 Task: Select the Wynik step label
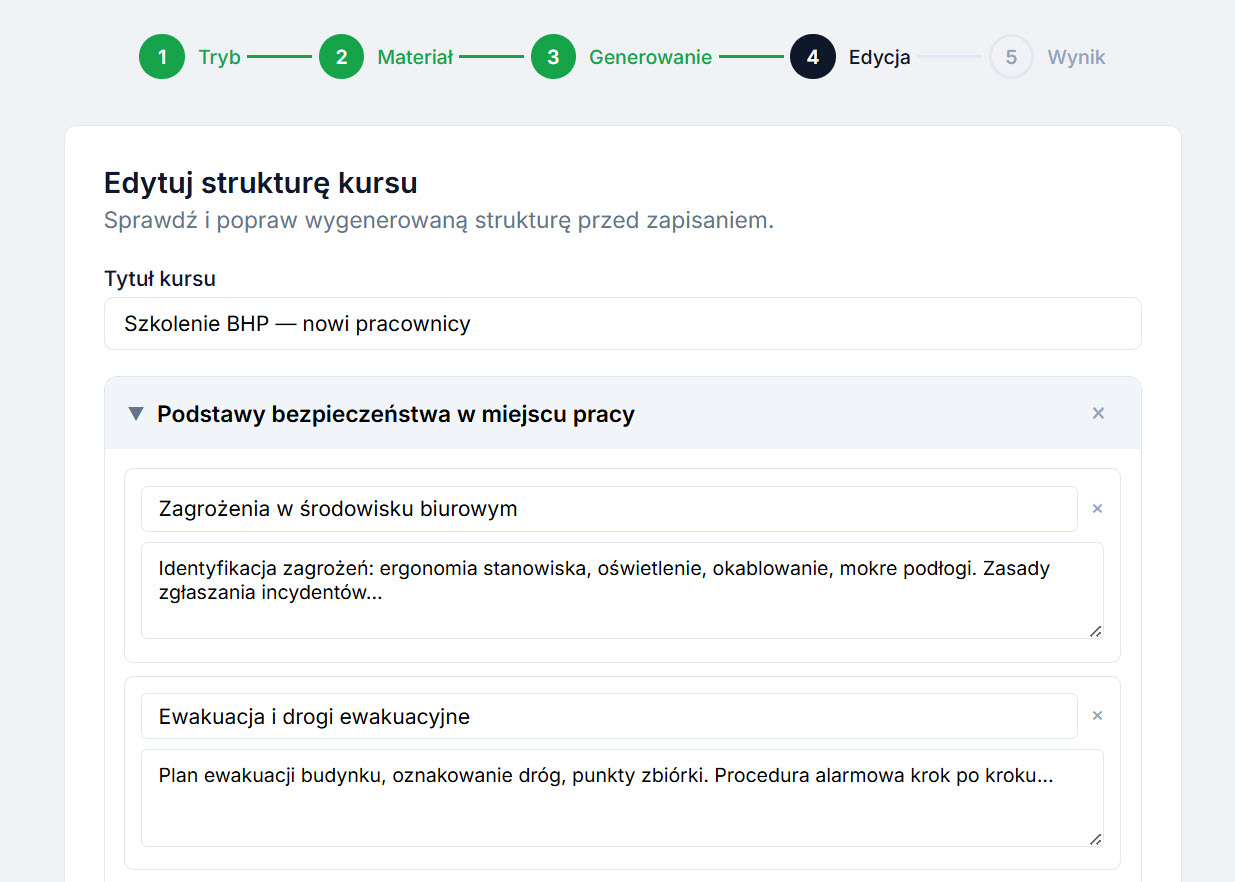(1076, 57)
